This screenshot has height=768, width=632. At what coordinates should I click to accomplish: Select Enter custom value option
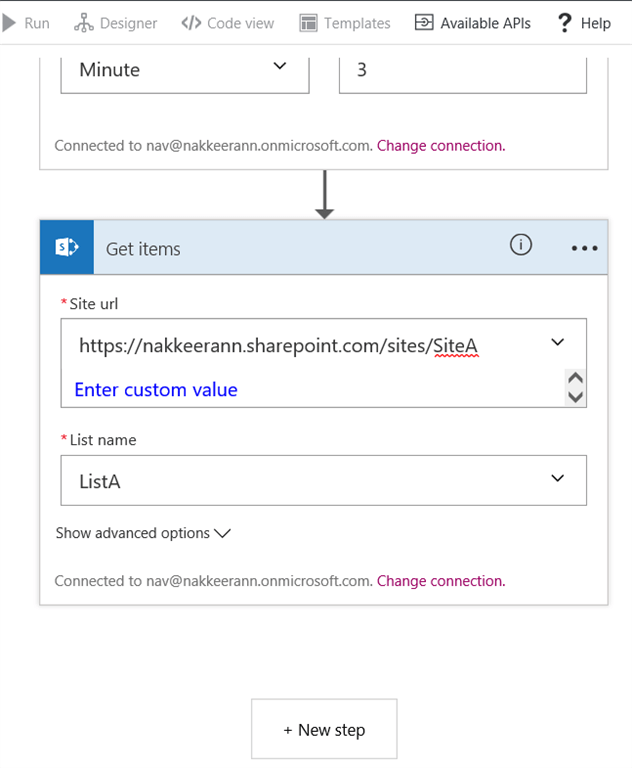point(156,389)
